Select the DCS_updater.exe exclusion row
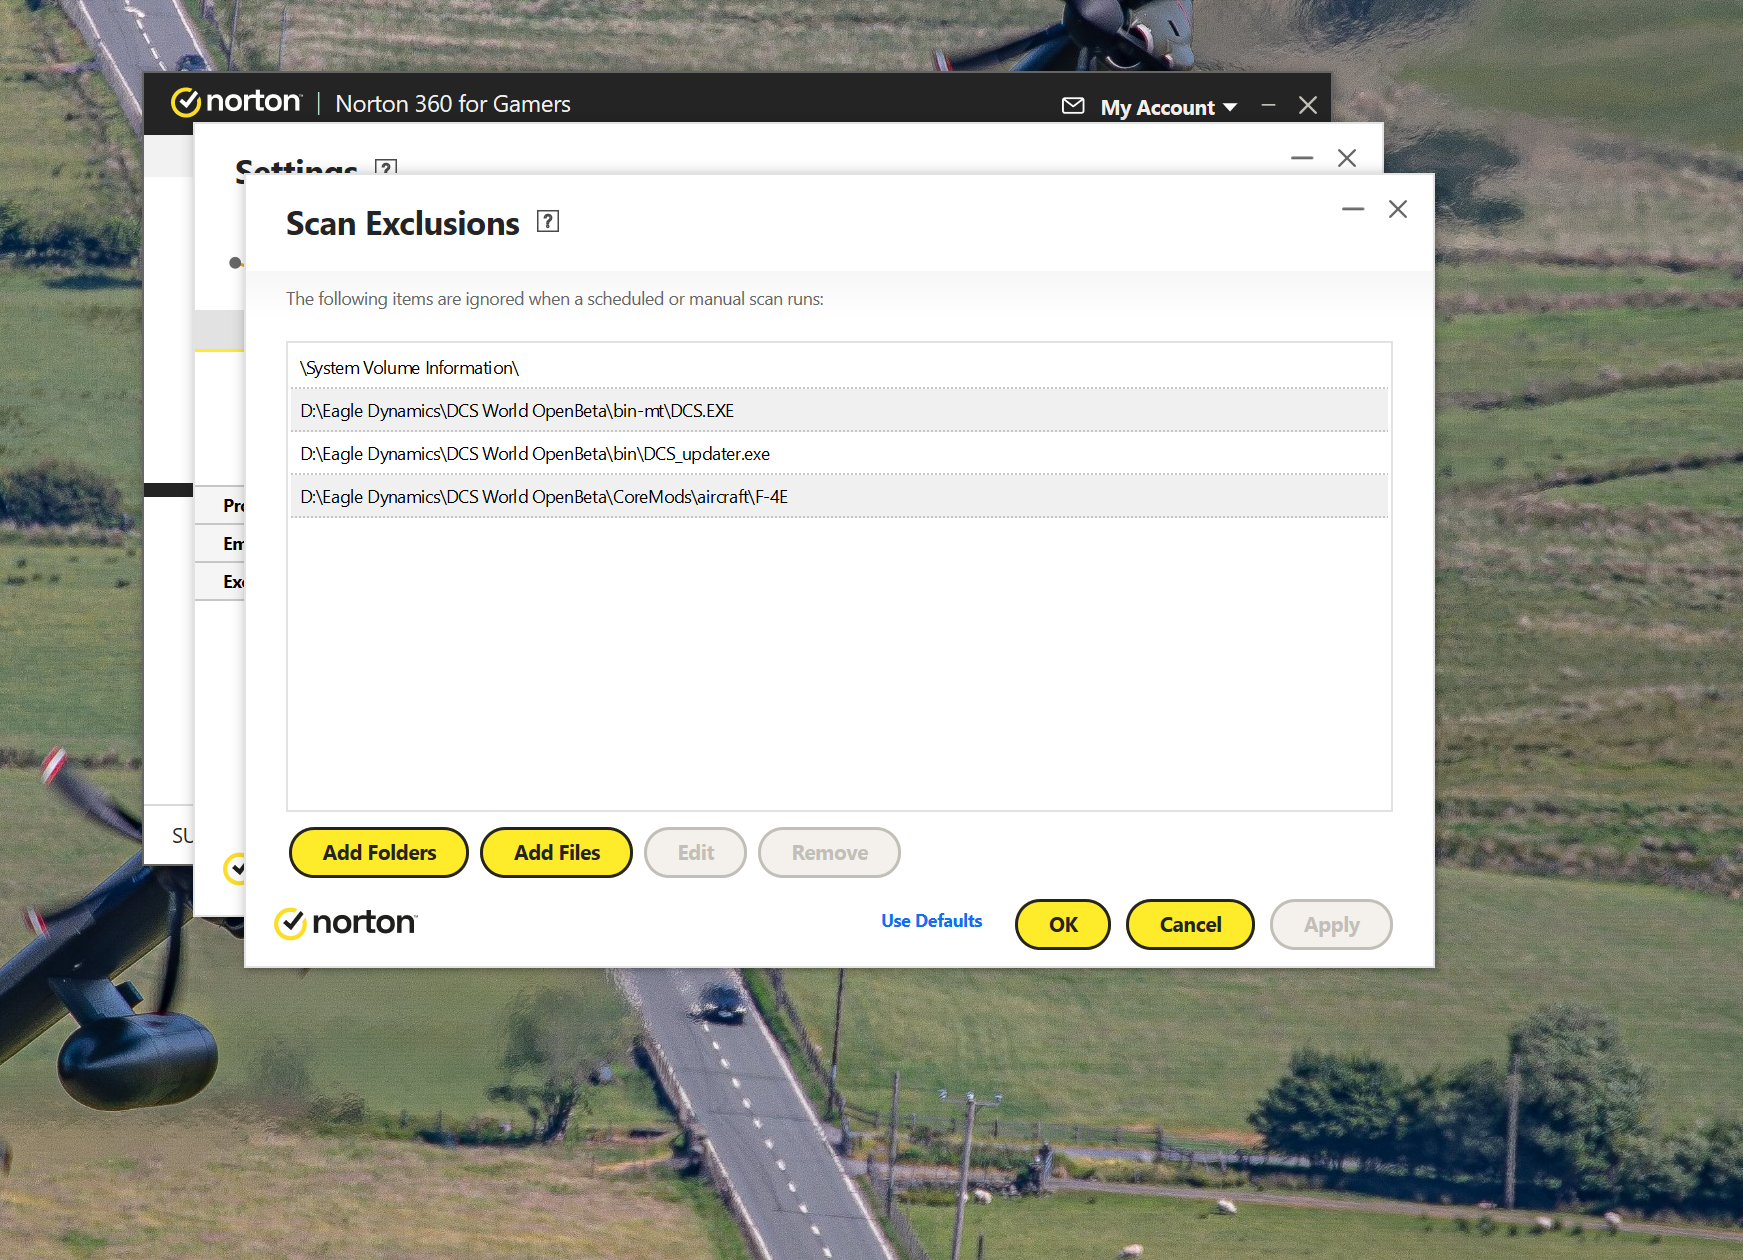1743x1260 pixels. coord(839,453)
